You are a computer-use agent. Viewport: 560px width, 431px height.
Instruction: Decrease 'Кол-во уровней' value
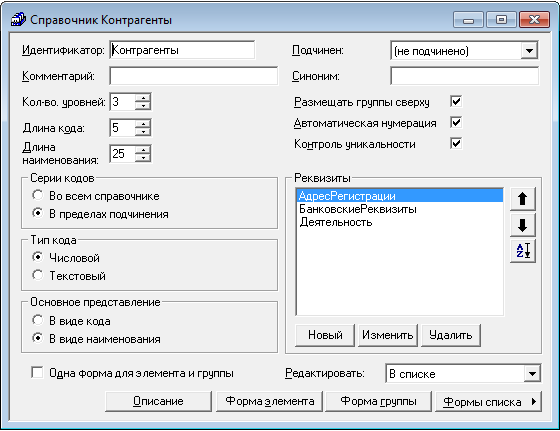[143, 106]
